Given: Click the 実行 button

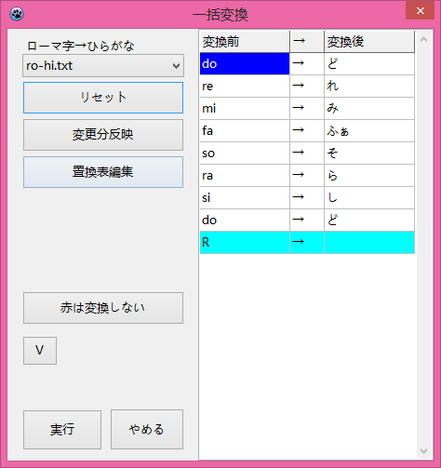Looking at the screenshot, I should [x=62, y=429].
